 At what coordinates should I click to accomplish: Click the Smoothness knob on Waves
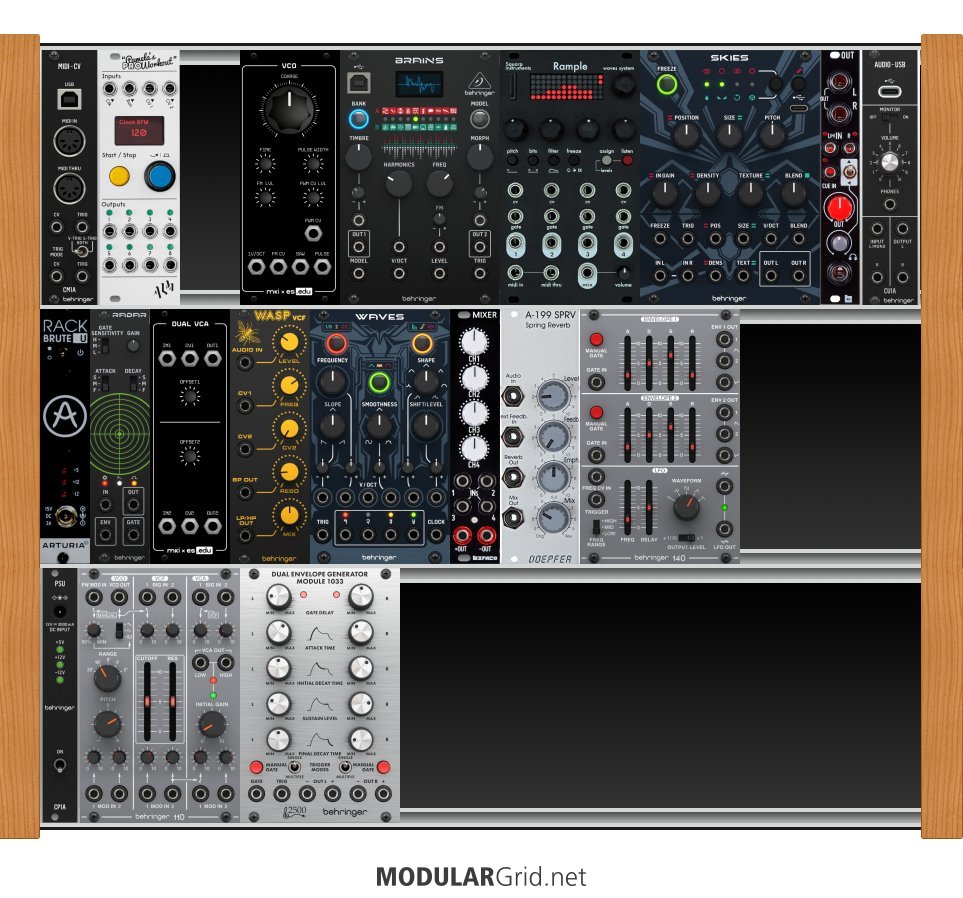(379, 424)
